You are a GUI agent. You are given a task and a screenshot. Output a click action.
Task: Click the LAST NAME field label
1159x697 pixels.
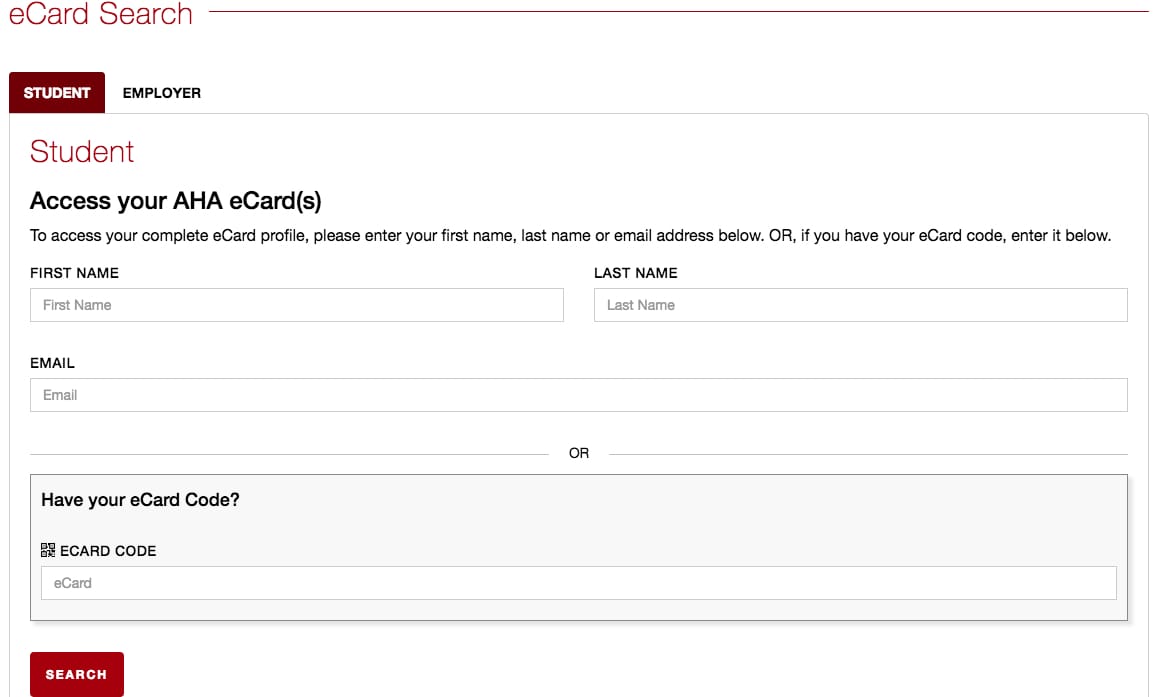636,273
